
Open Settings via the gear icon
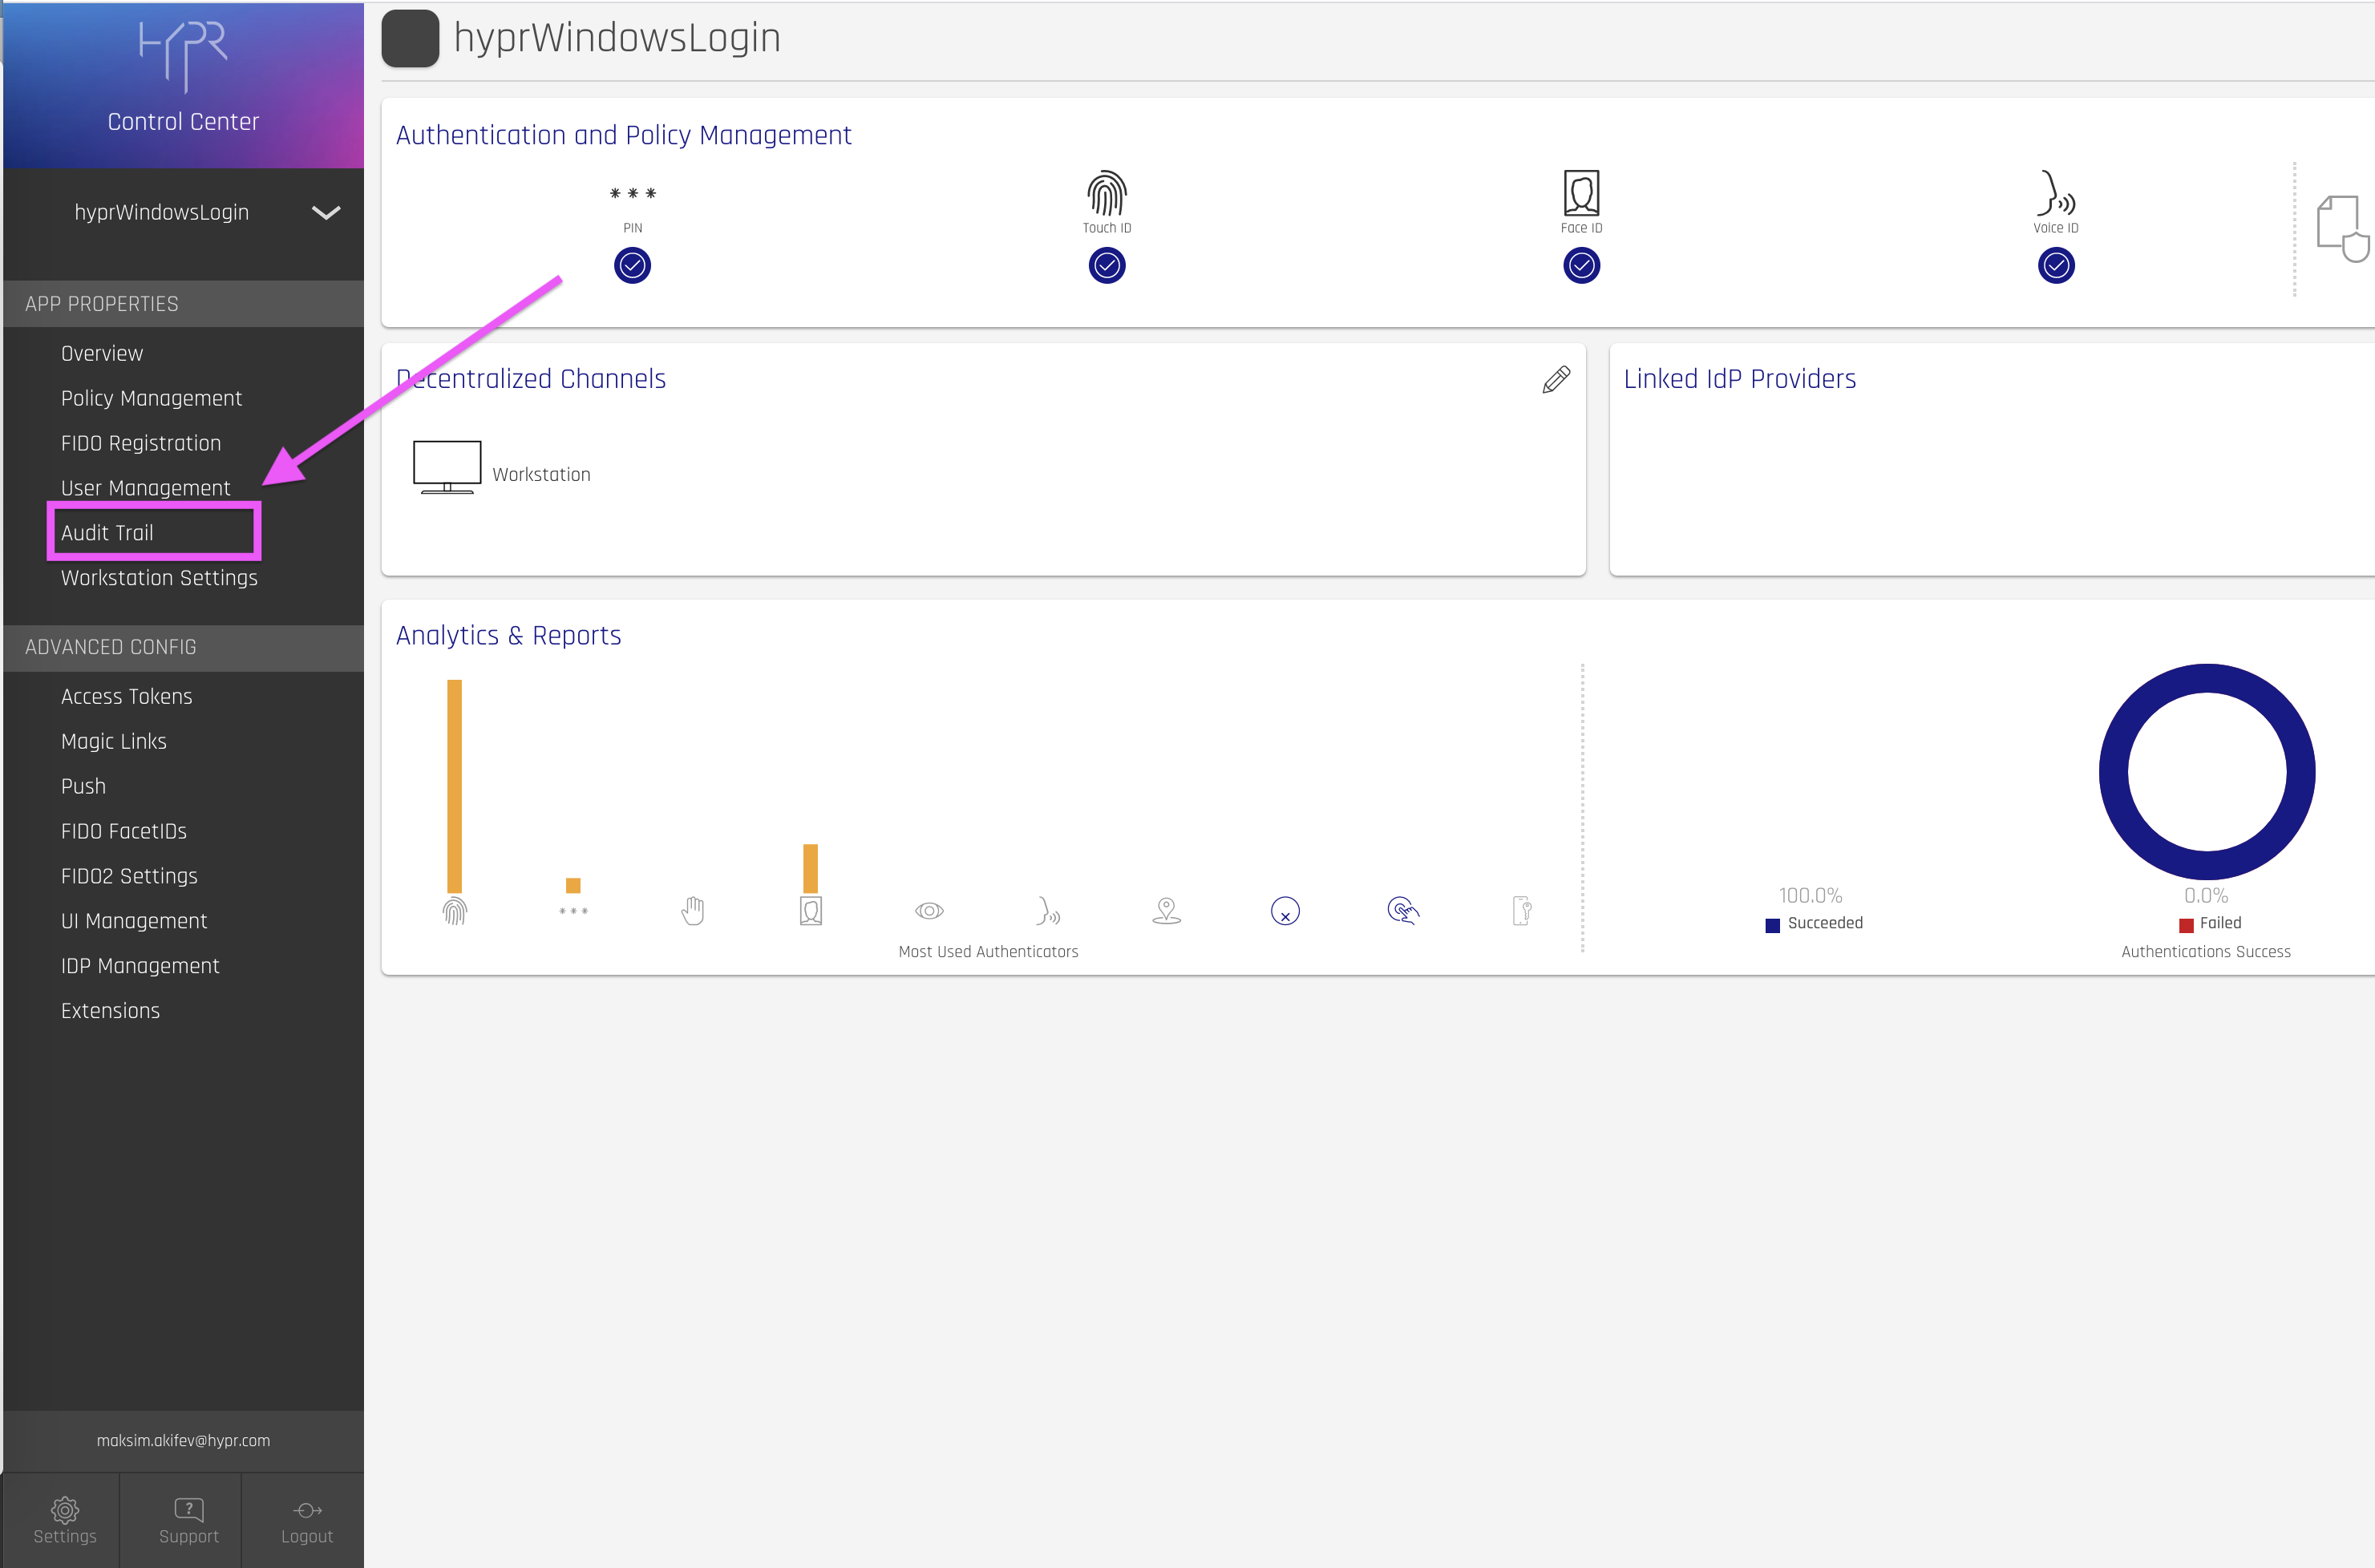(65, 1510)
